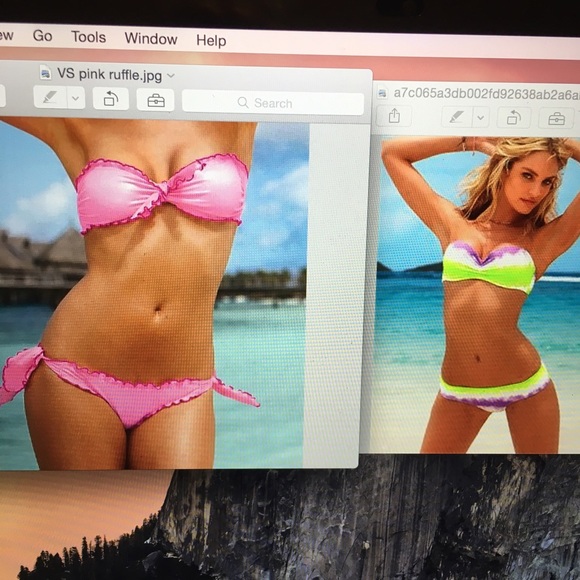This screenshot has height=580, width=580.
Task: Click the pink bikini image in front window
Action: tap(154, 294)
